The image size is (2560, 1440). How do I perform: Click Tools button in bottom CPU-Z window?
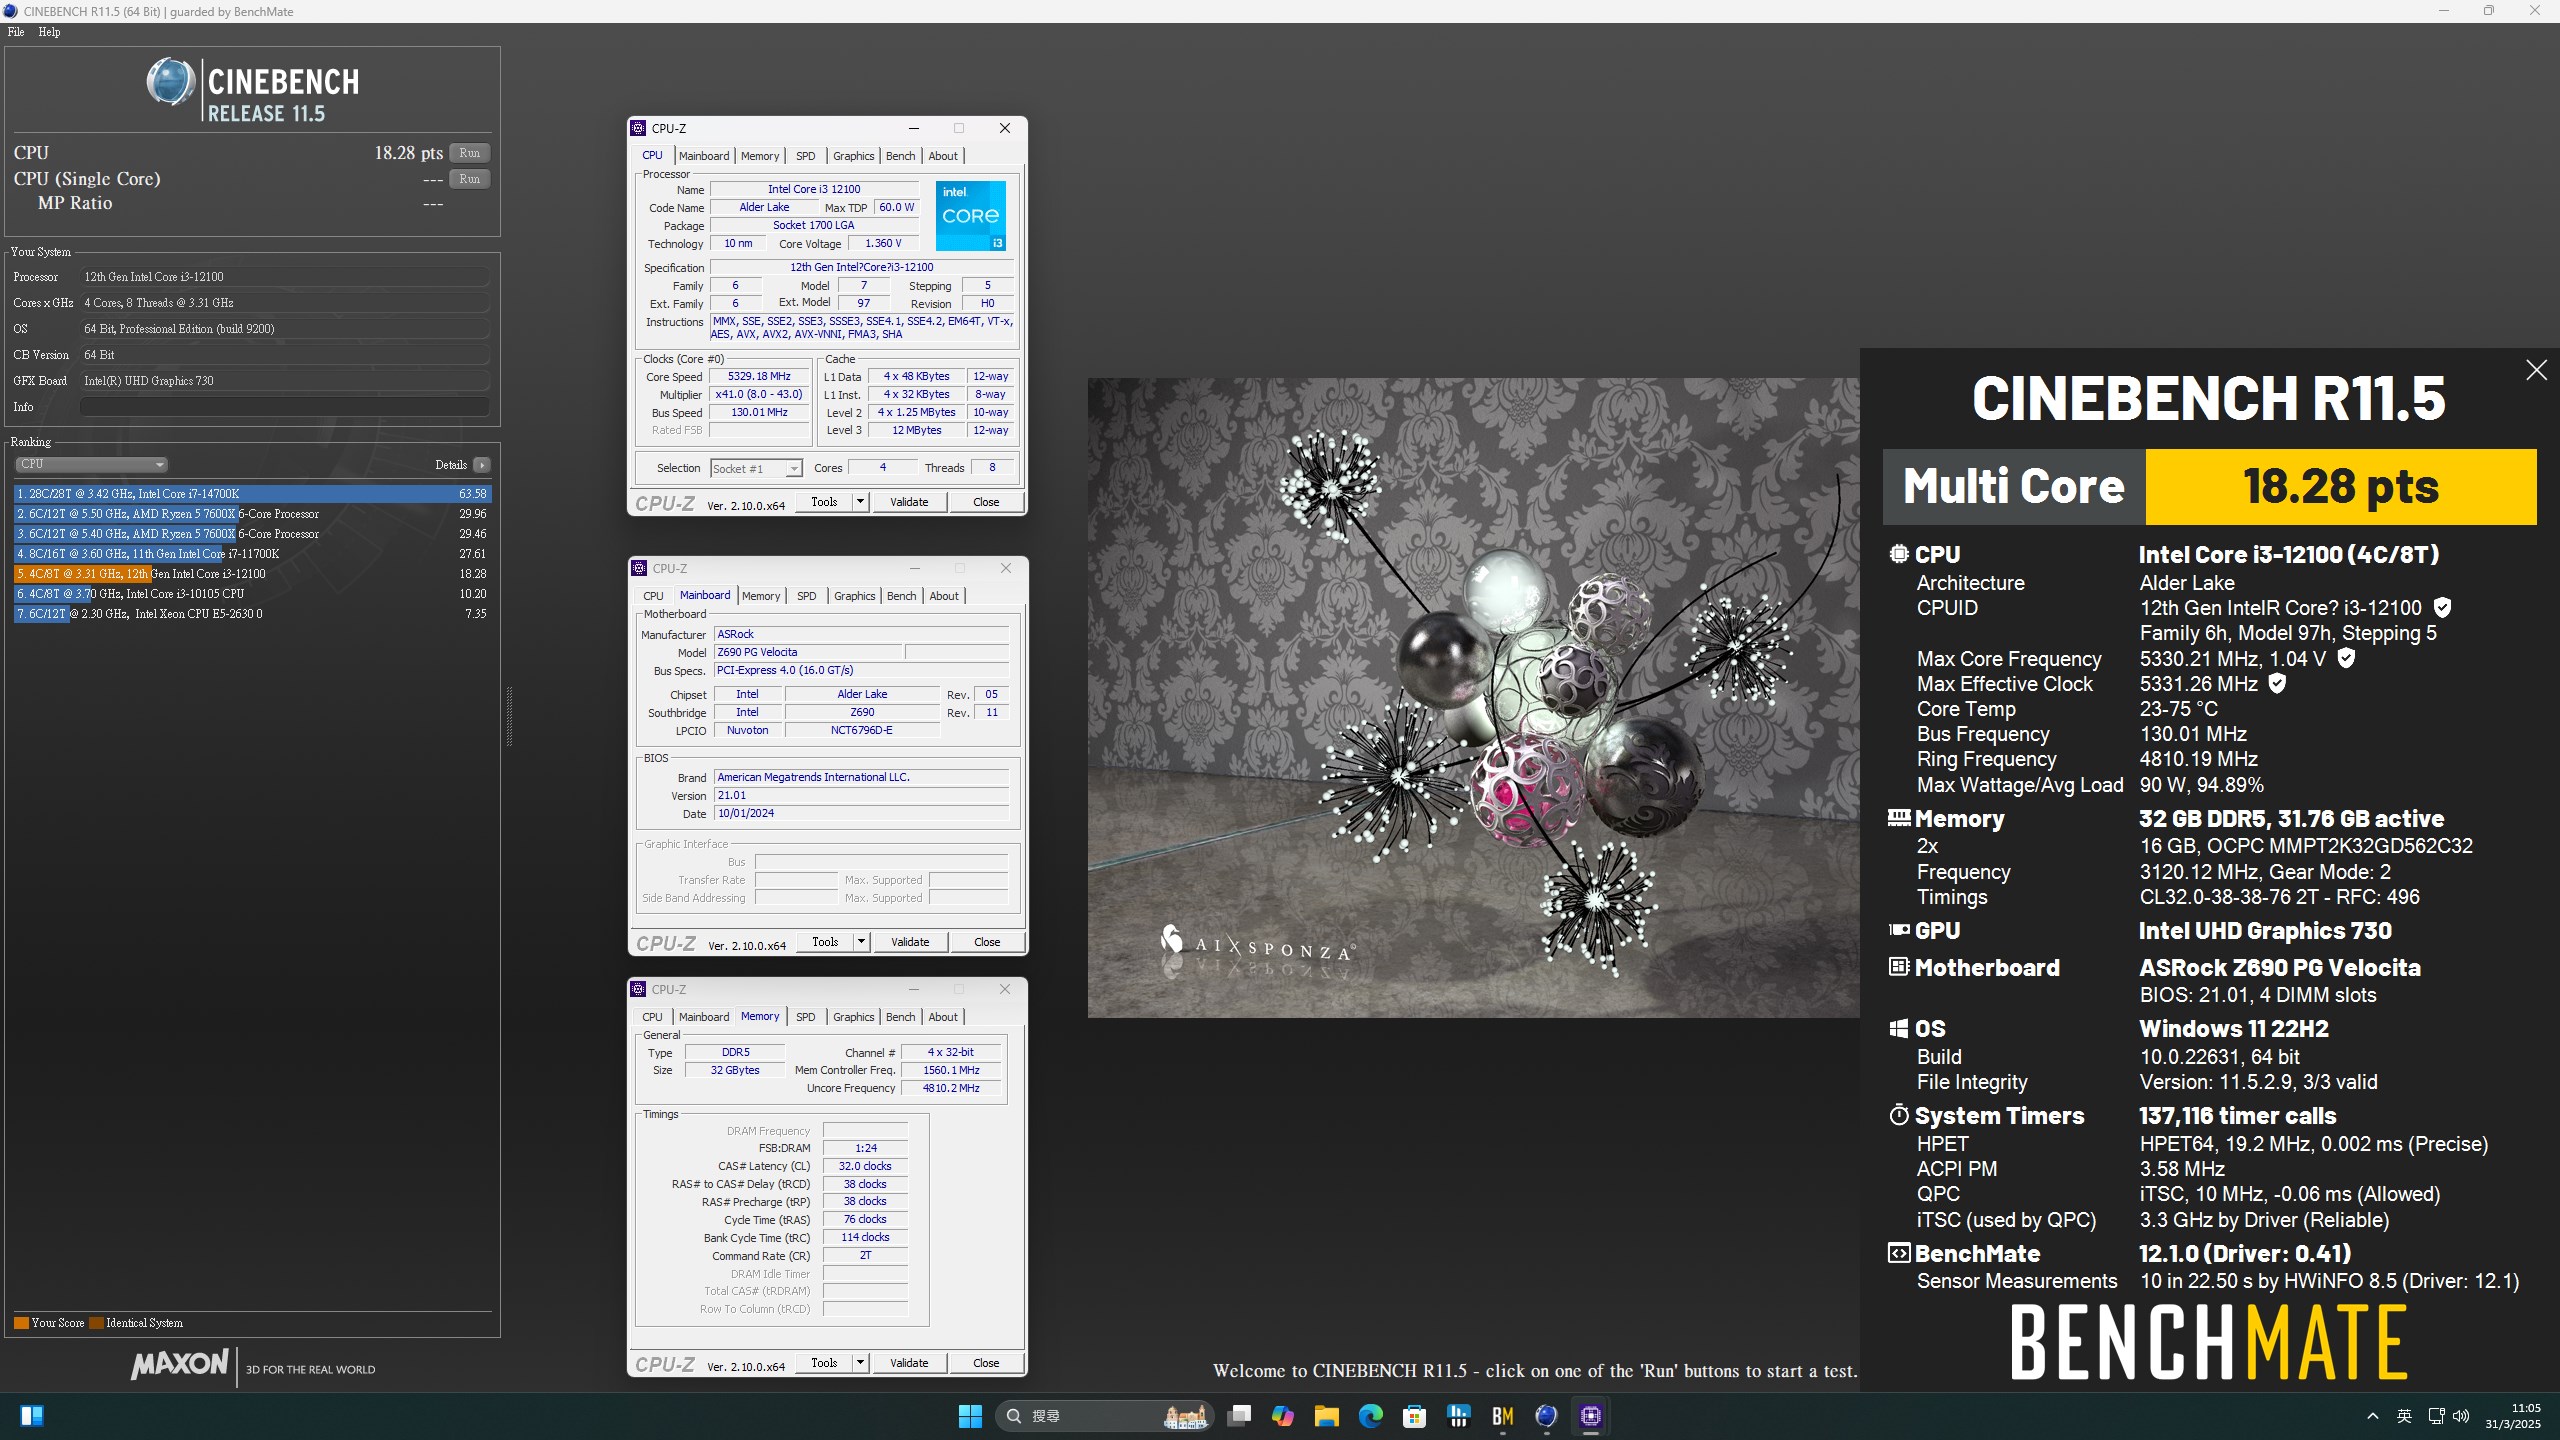(x=824, y=1363)
